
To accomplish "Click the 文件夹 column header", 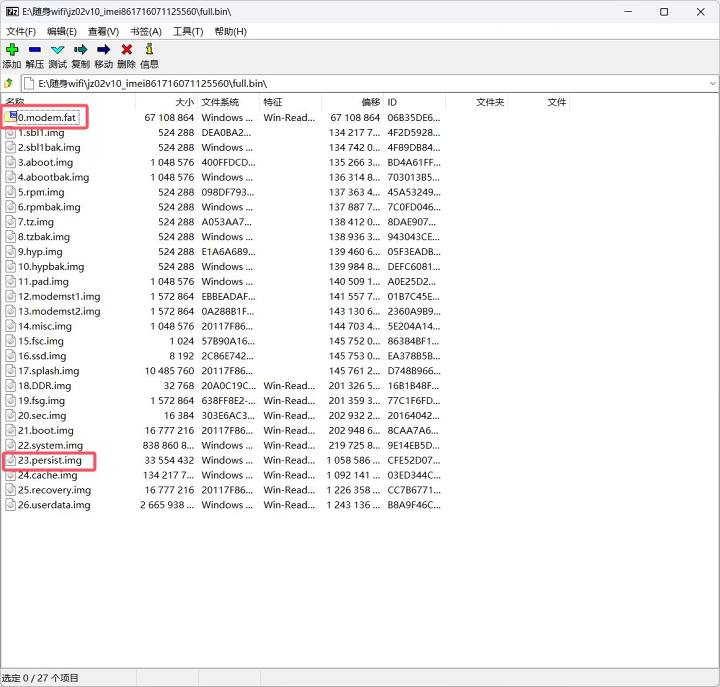I will pyautogui.click(x=477, y=102).
